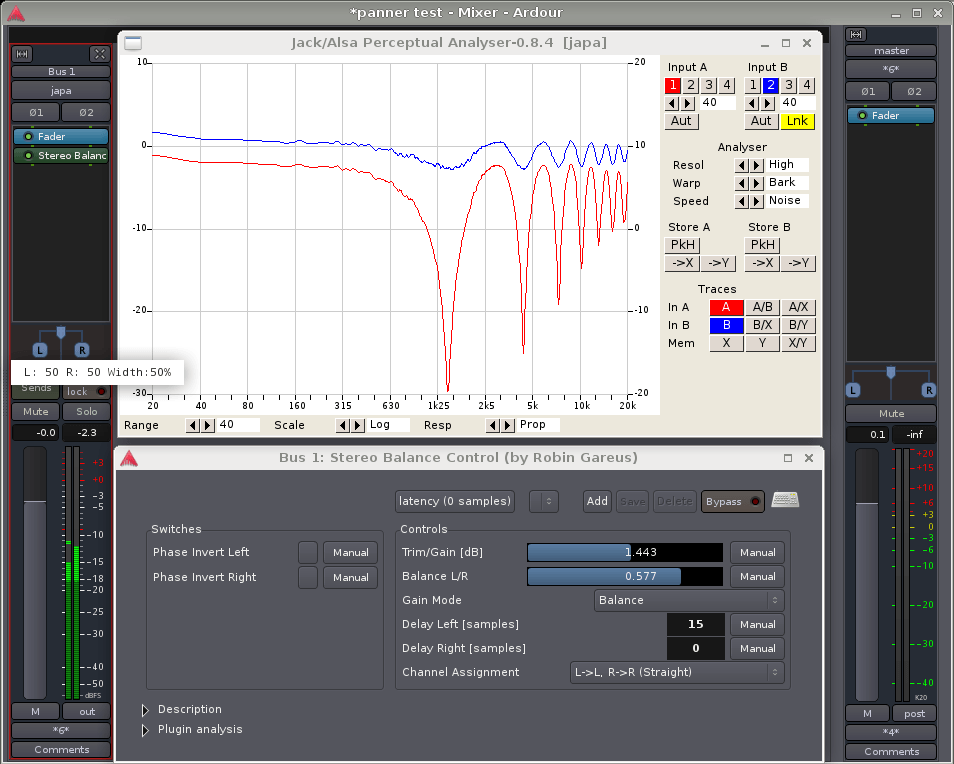Increase Input B gain with right arrow
954x764 pixels.
click(768, 103)
